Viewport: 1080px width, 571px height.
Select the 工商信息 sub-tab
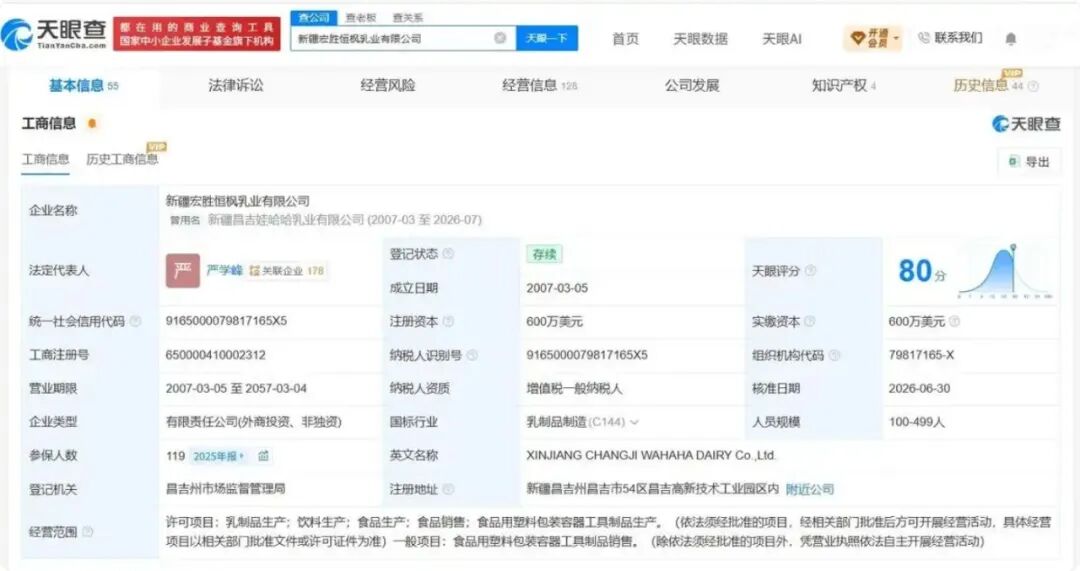point(45,159)
